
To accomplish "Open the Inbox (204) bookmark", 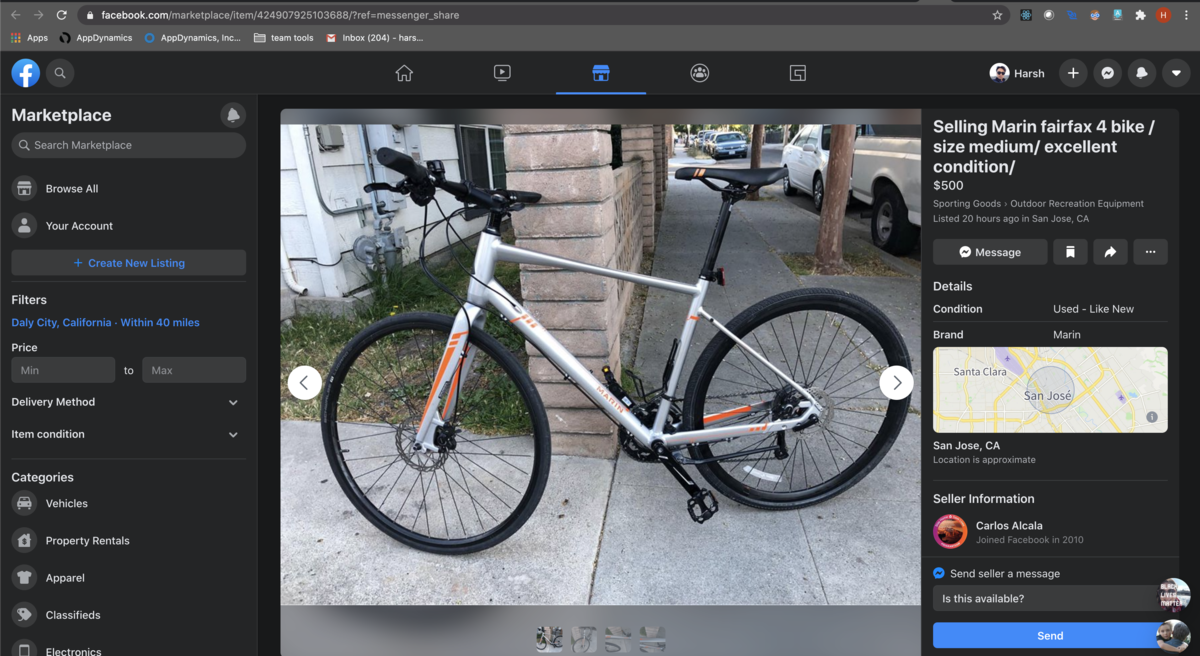I will [375, 38].
